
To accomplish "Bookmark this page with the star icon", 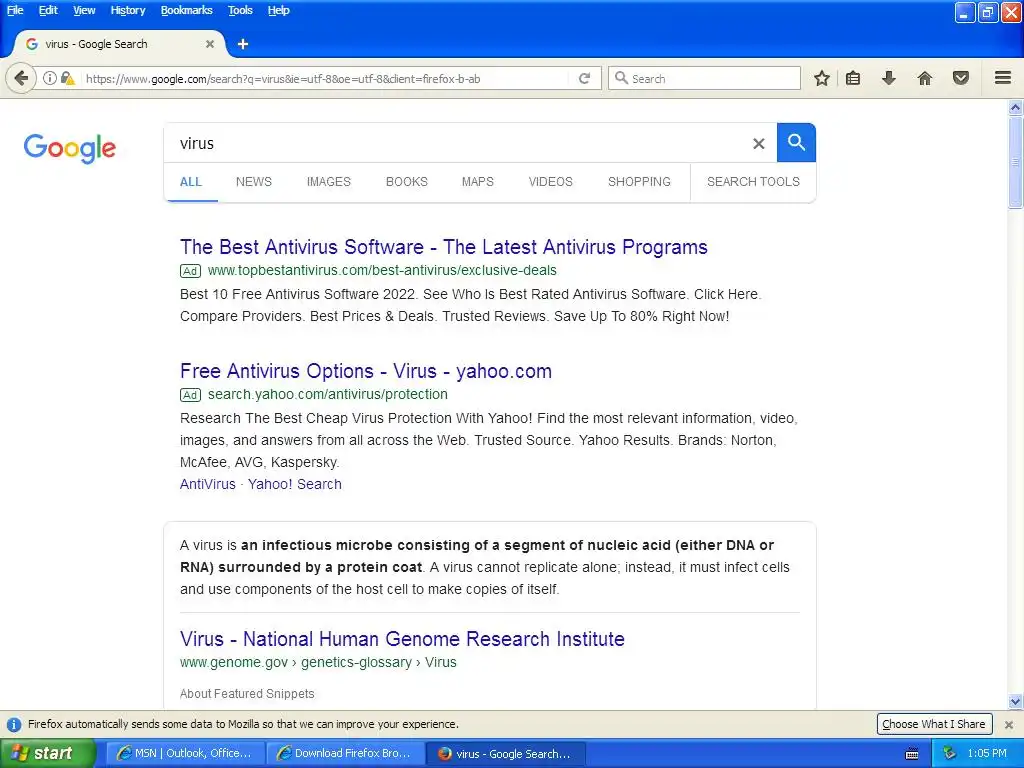I will [822, 78].
